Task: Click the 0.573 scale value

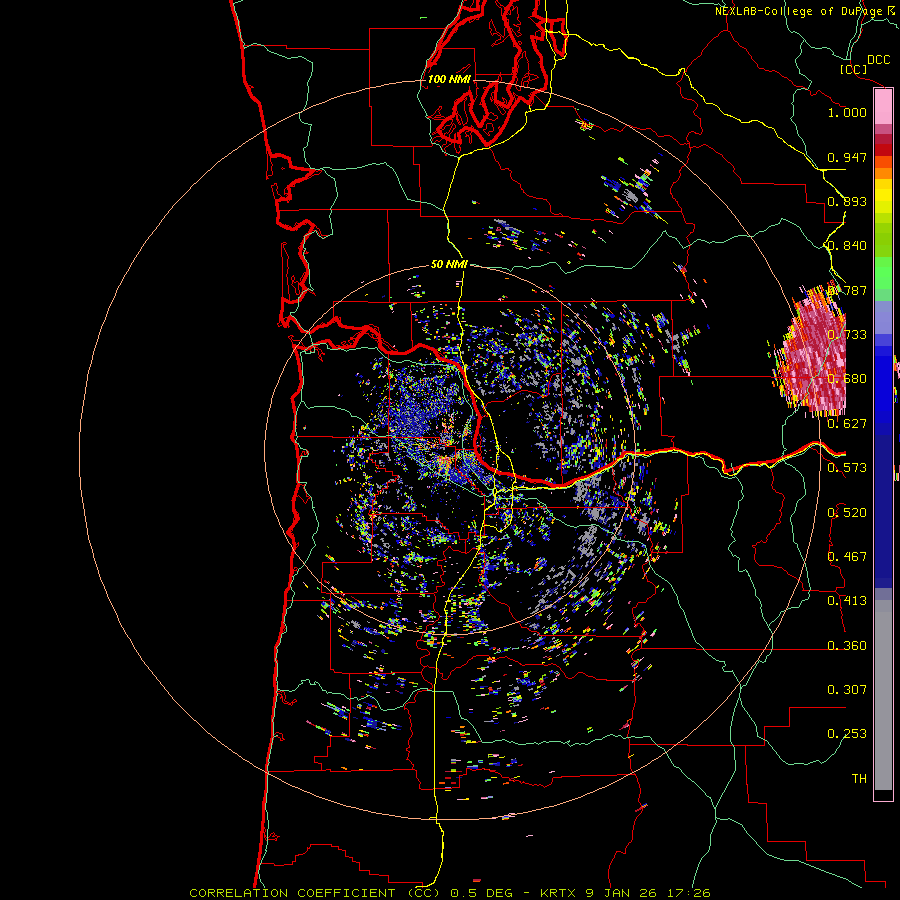Action: [x=847, y=468]
